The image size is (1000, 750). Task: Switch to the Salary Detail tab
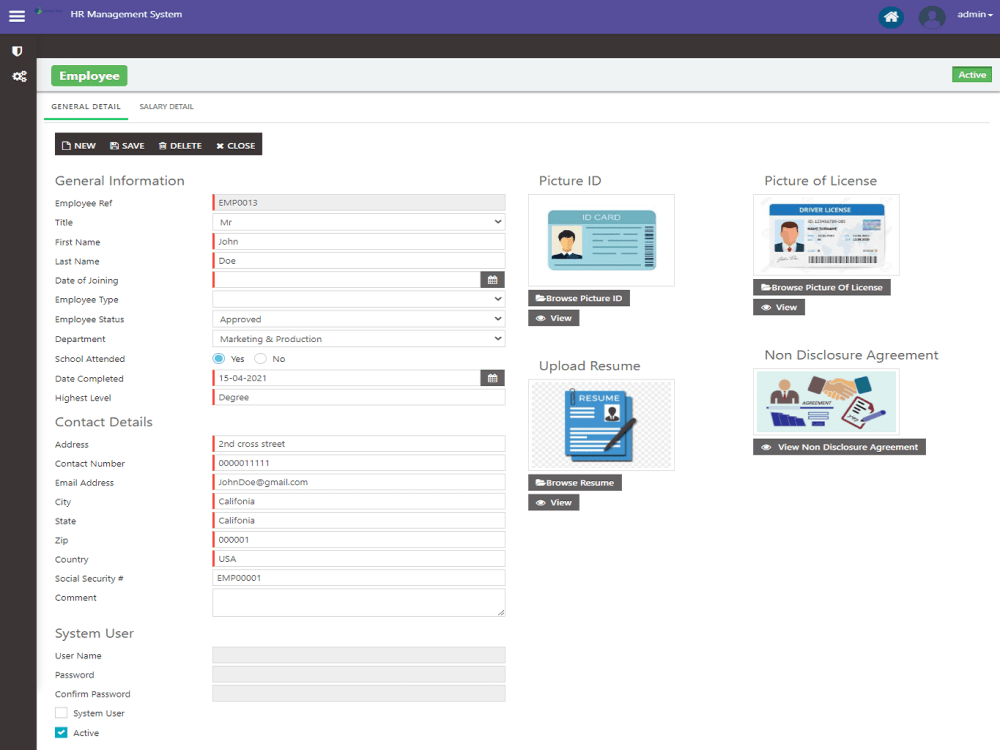pos(166,106)
